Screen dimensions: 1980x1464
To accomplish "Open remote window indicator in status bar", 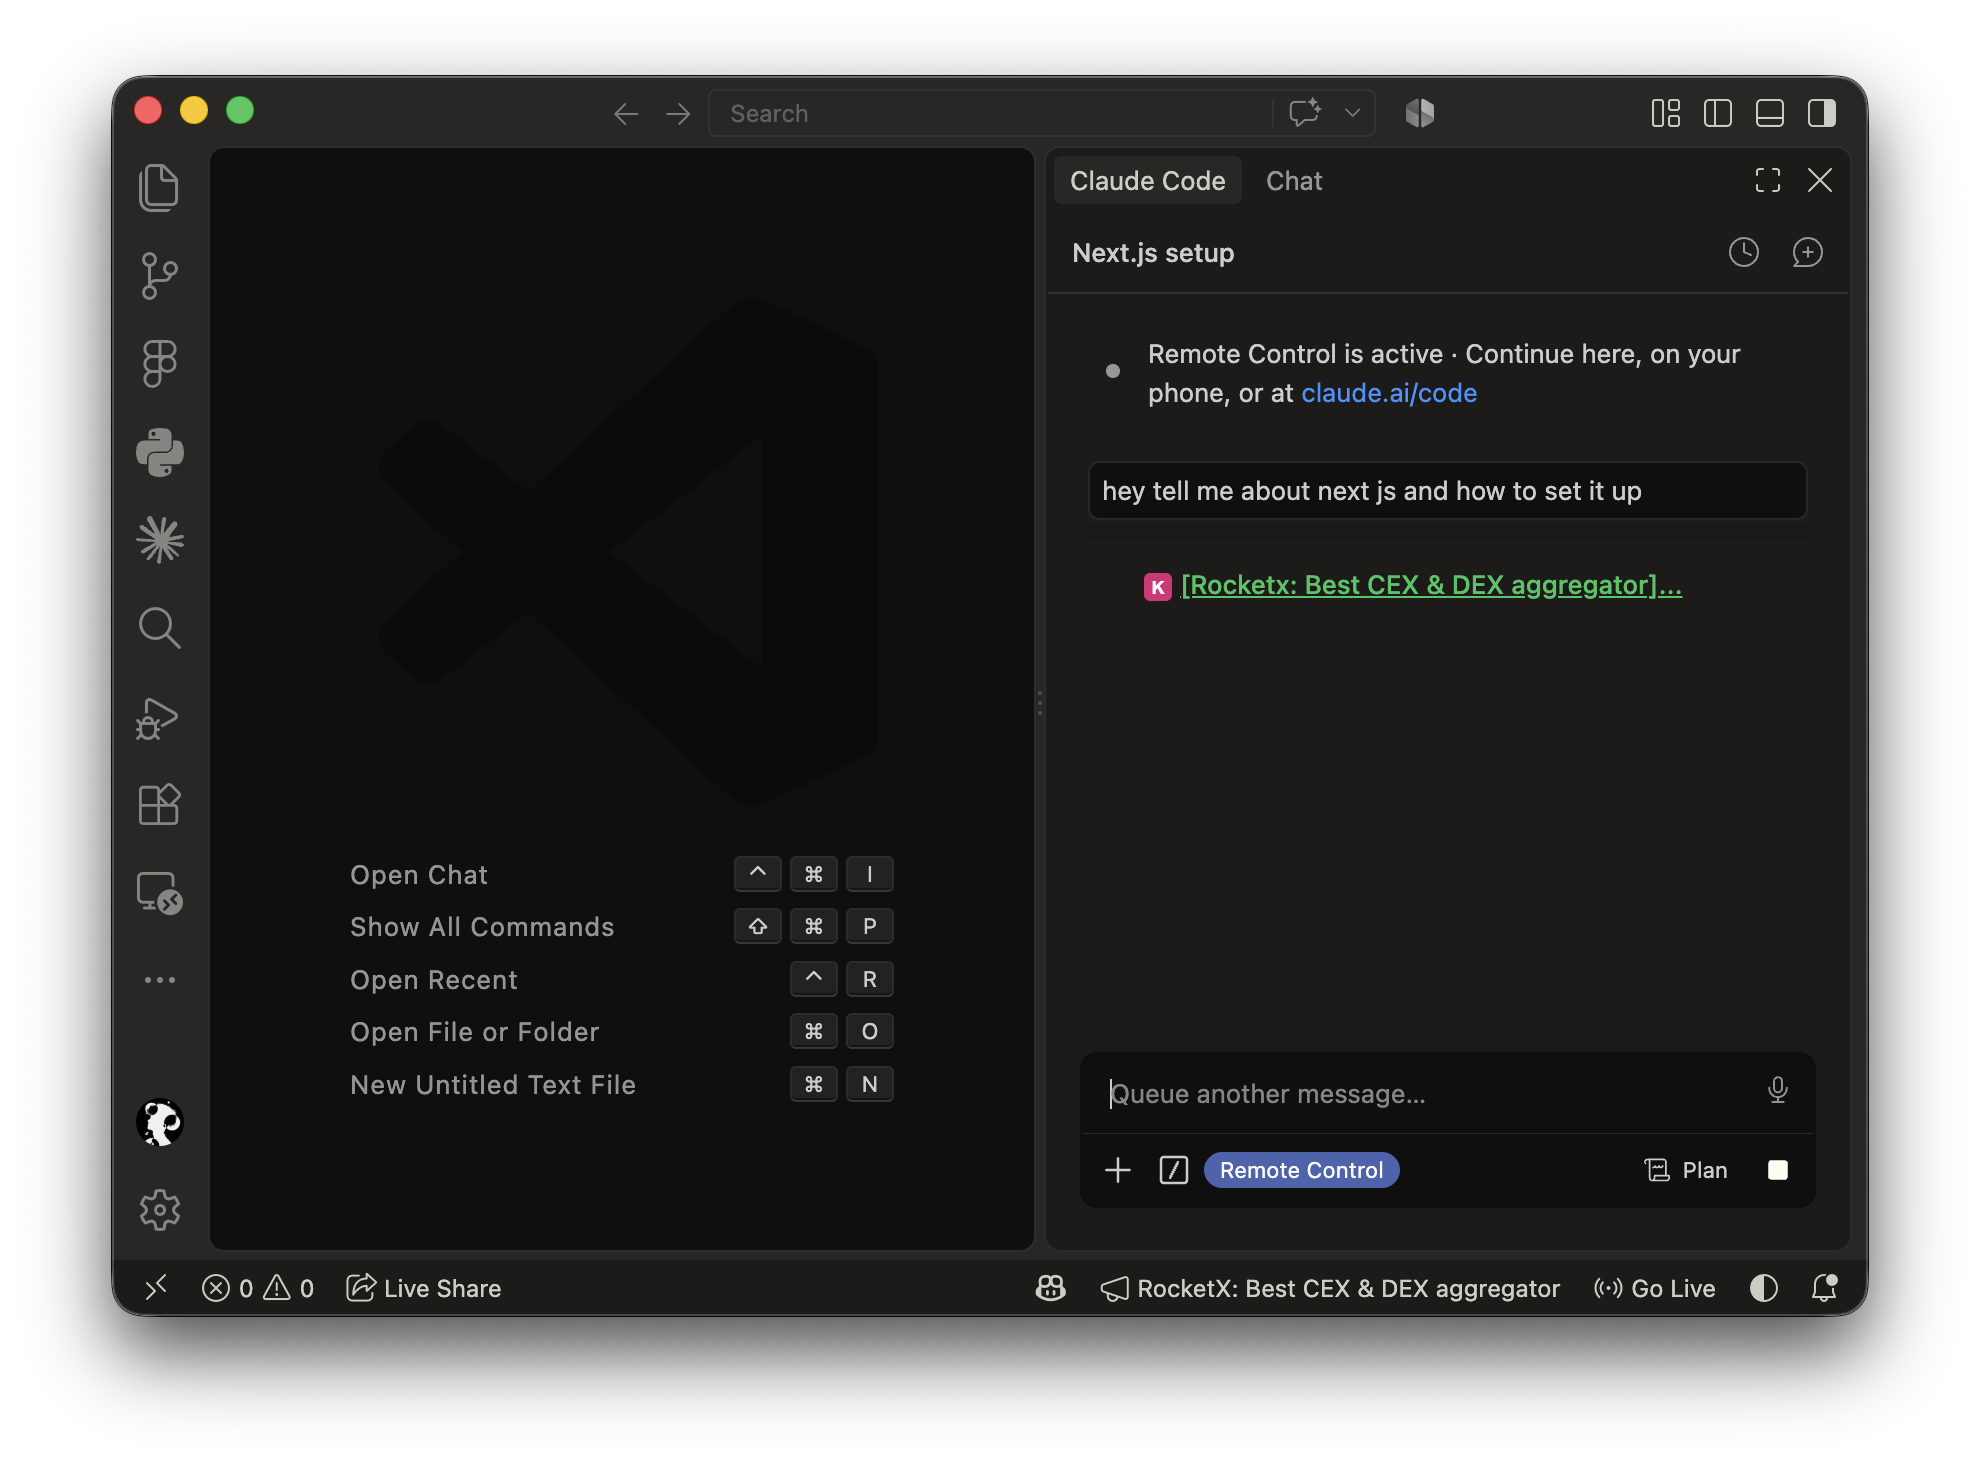I will pos(155,1288).
